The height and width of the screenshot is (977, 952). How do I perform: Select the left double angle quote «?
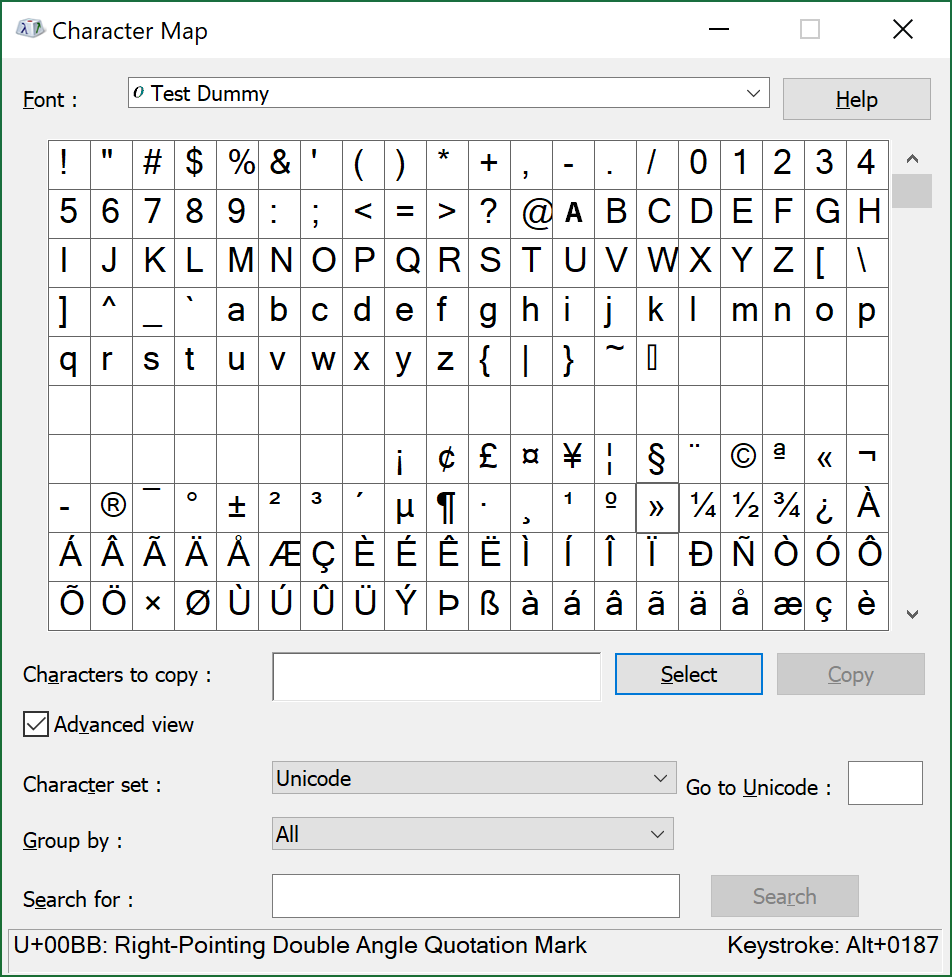(826, 459)
